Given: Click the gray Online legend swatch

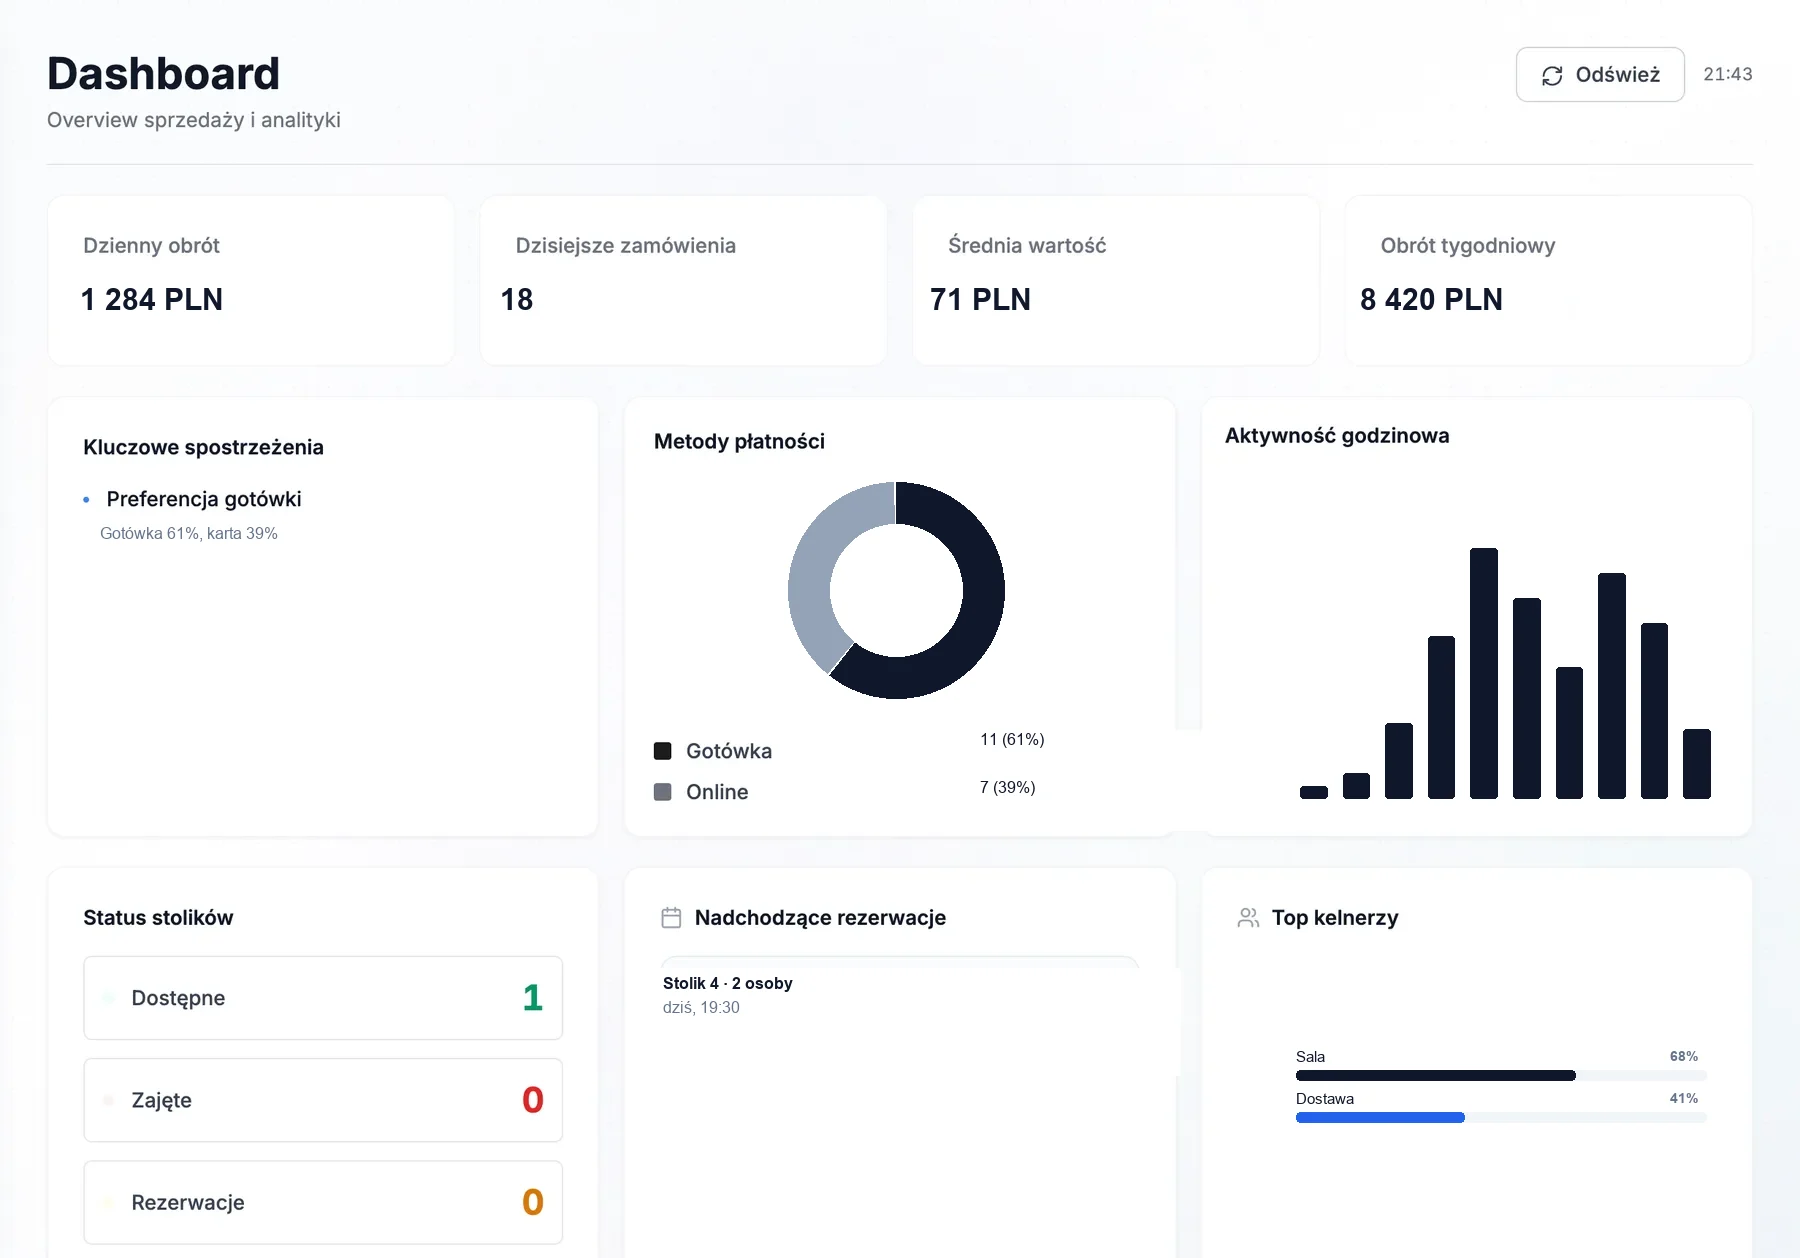Looking at the screenshot, I should coord(662,792).
